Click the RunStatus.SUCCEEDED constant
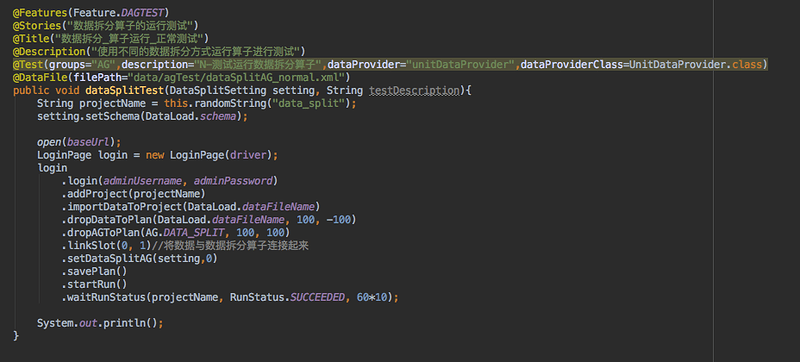The height and width of the screenshot is (362, 800). click(x=287, y=297)
